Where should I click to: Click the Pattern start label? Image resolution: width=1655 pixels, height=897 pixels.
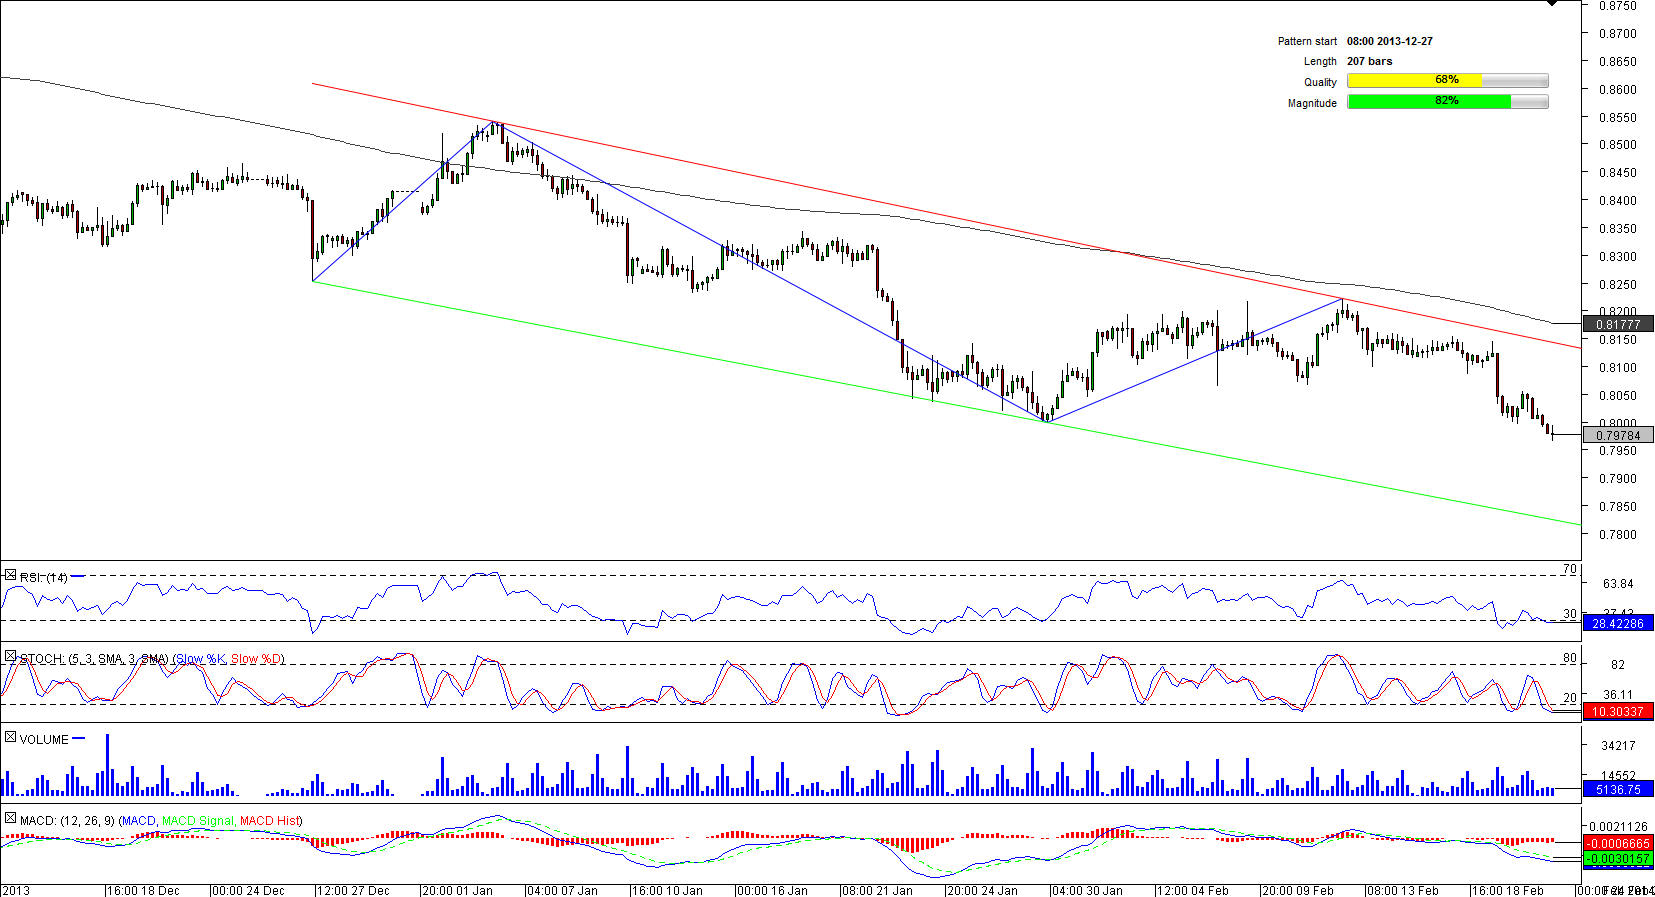1307,41
